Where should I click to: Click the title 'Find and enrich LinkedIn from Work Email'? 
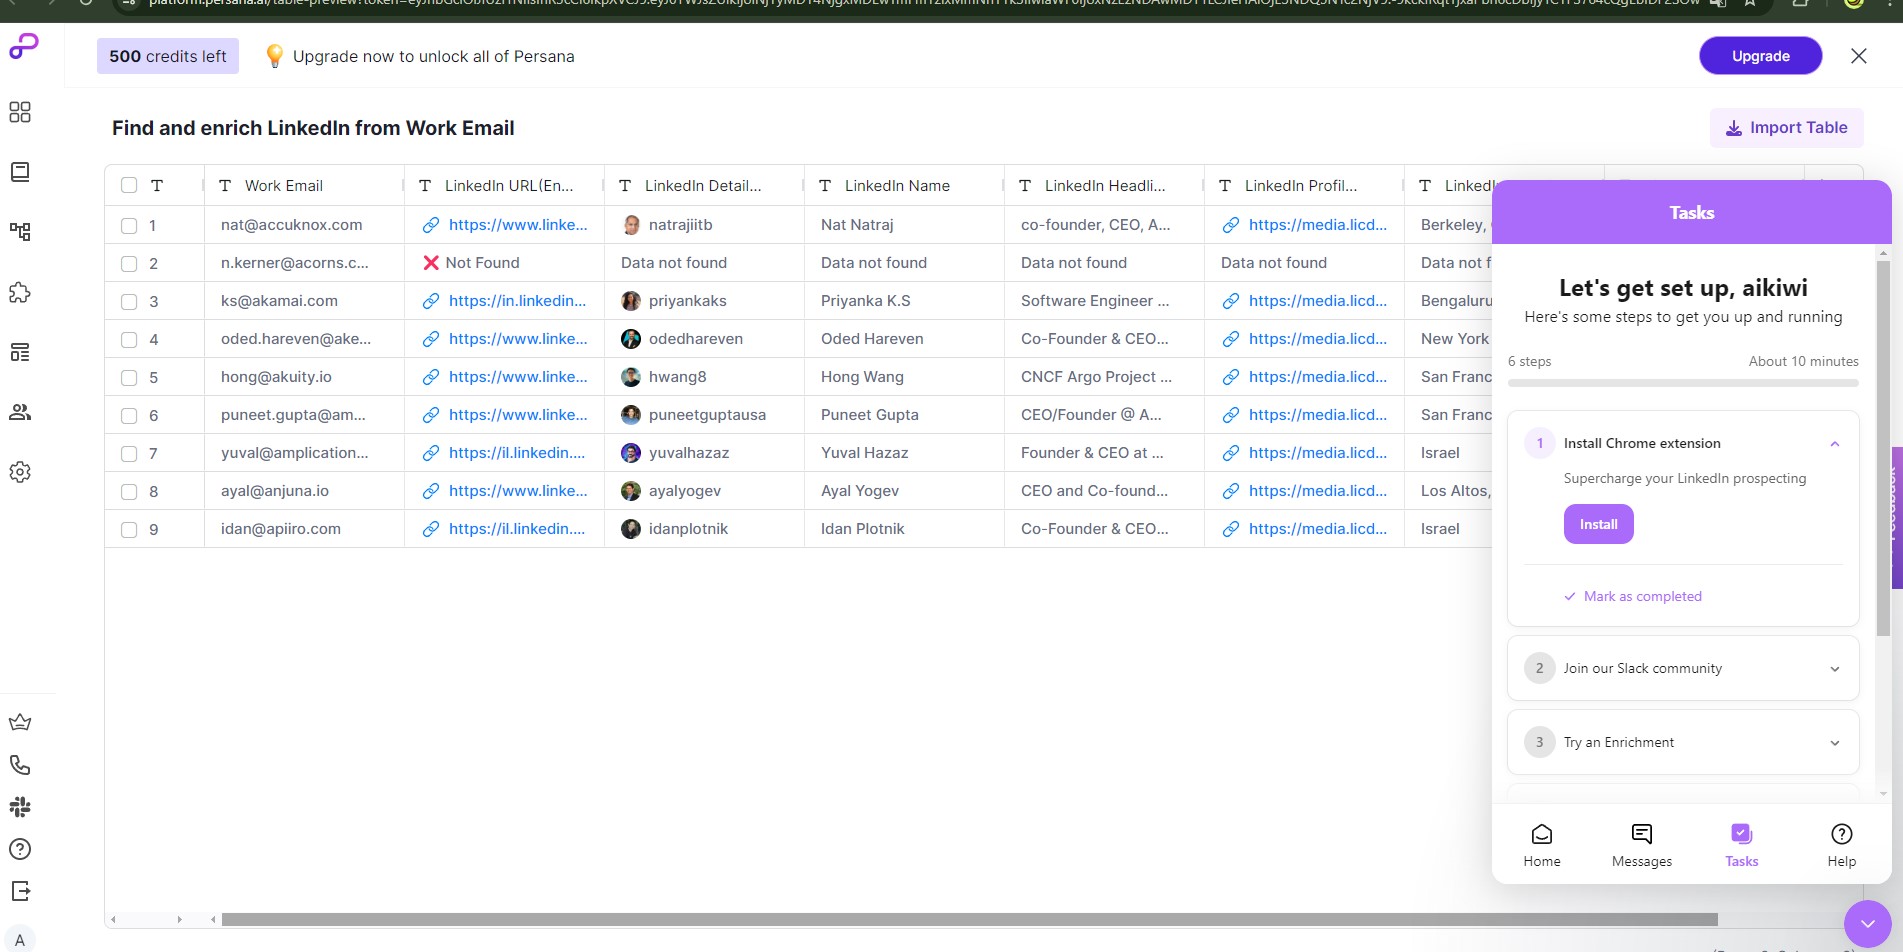313,128
